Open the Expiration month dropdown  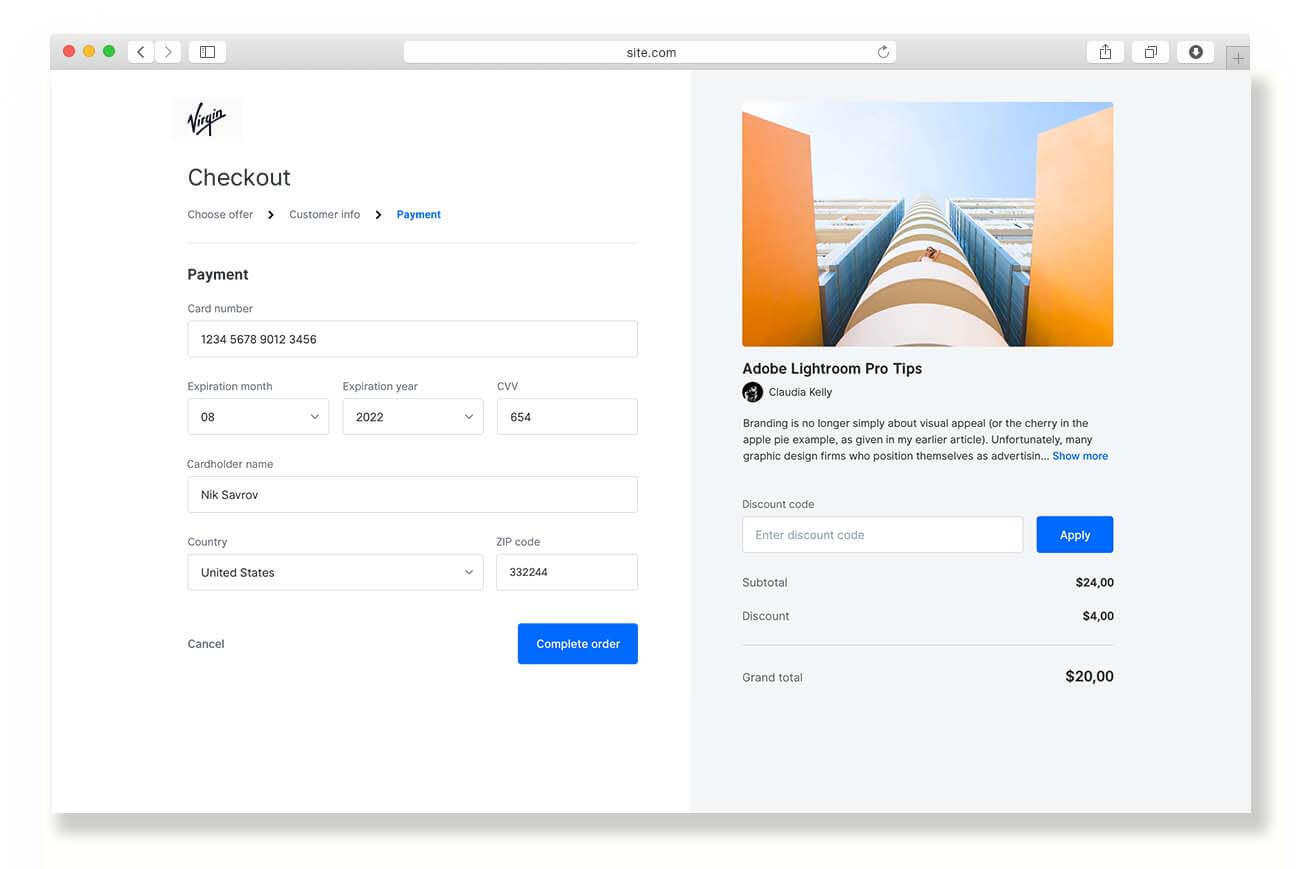click(x=258, y=417)
